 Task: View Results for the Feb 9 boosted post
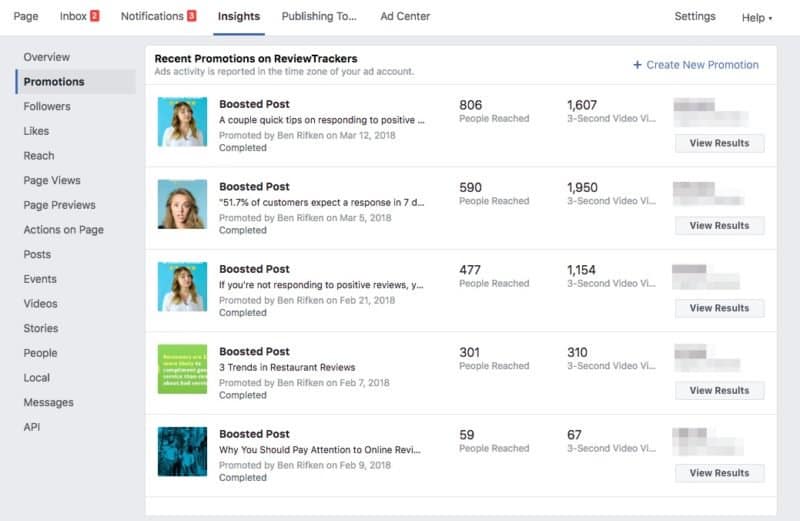[719, 473]
